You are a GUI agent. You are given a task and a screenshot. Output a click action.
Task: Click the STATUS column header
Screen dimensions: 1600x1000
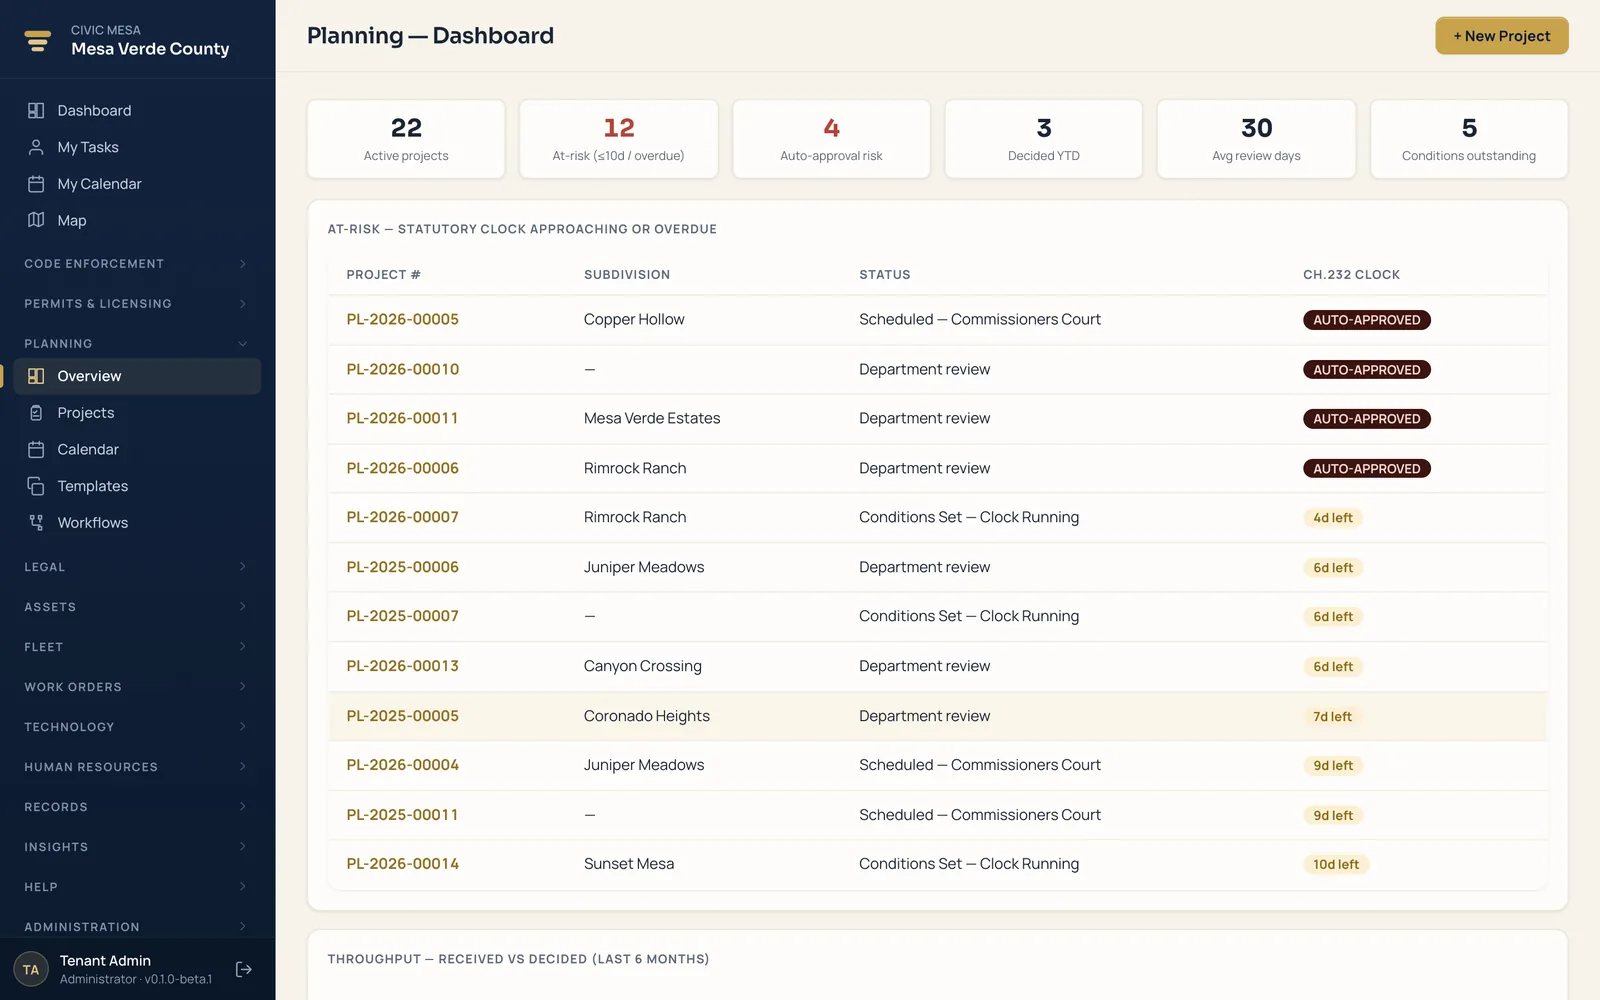coord(885,275)
